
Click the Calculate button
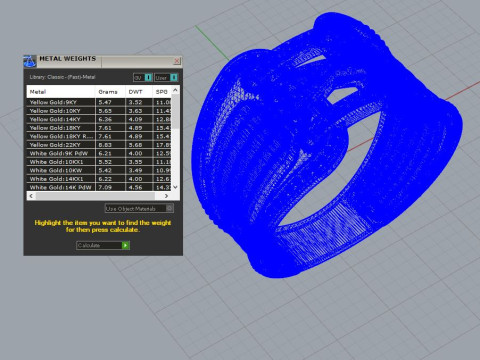tap(103, 245)
